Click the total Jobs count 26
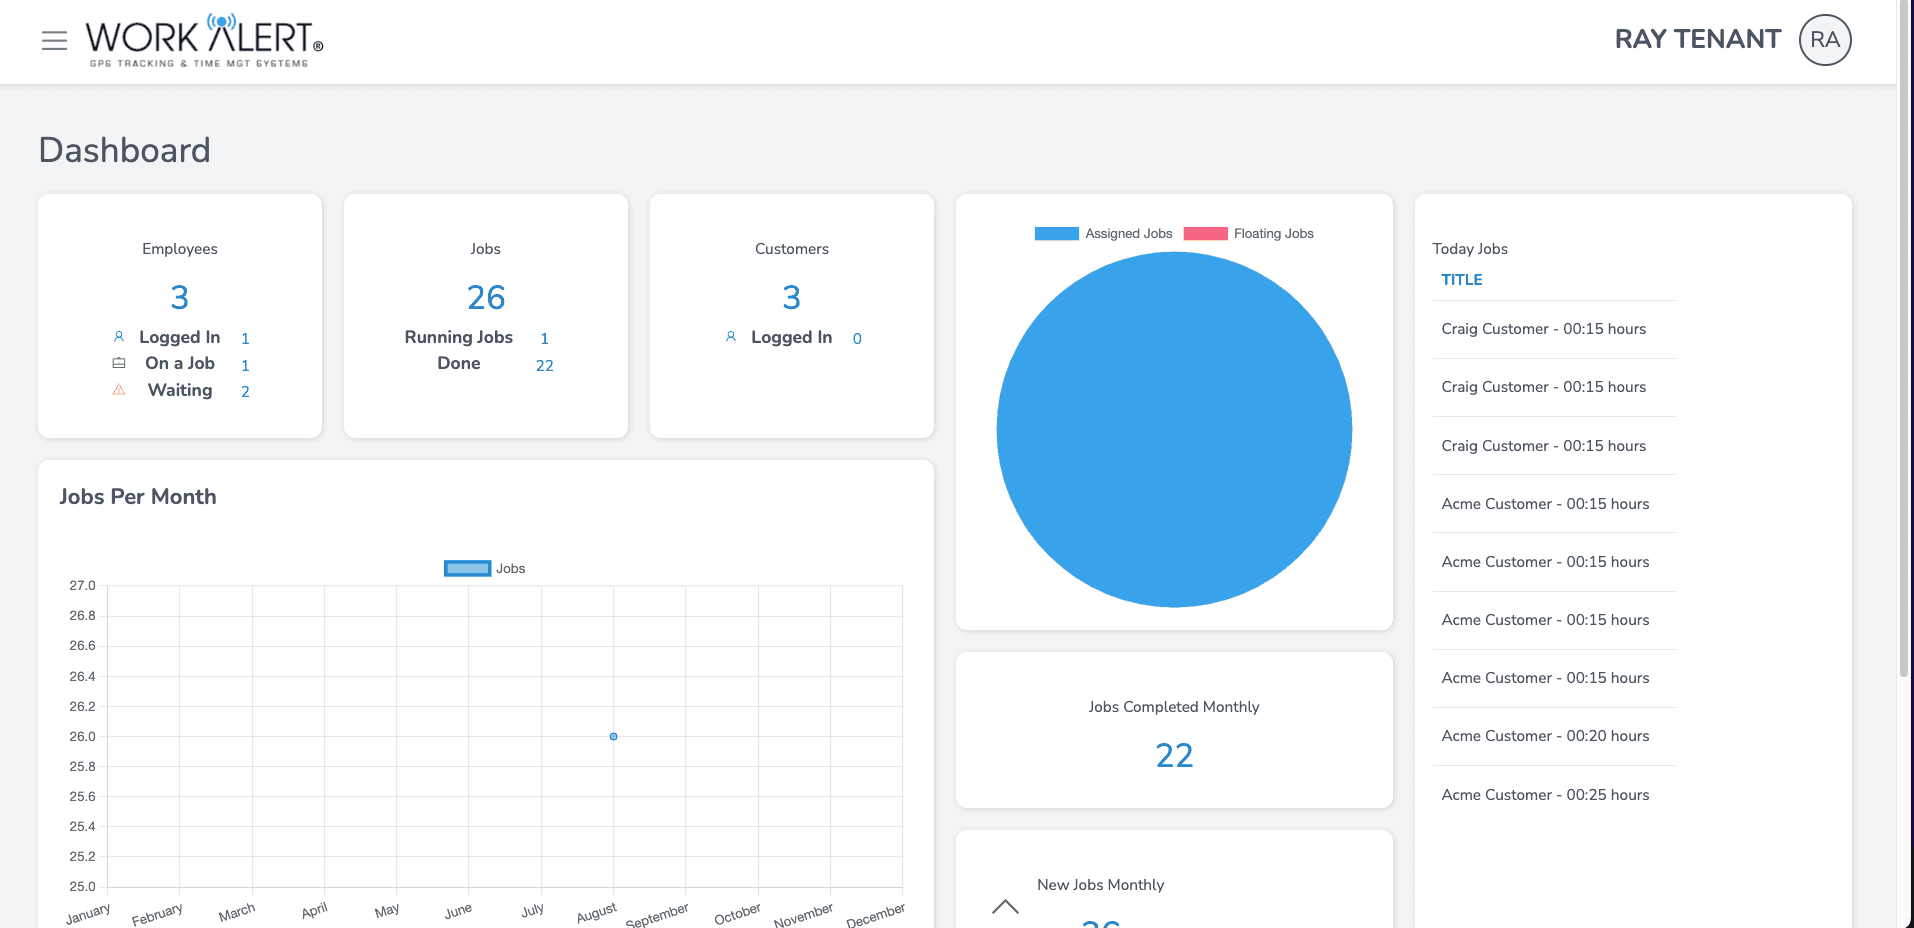This screenshot has height=928, width=1914. click(x=486, y=298)
